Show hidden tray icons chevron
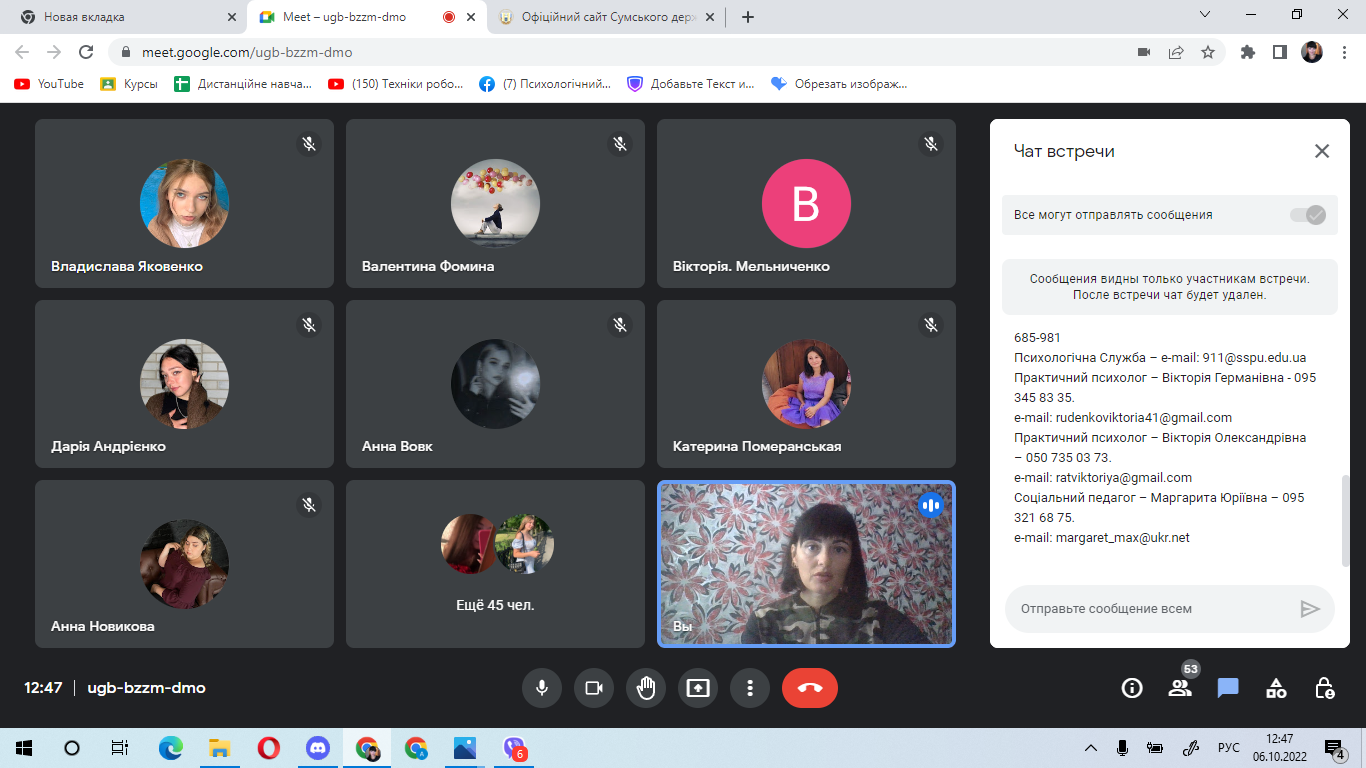Image resolution: width=1366 pixels, height=768 pixels. pos(1091,748)
